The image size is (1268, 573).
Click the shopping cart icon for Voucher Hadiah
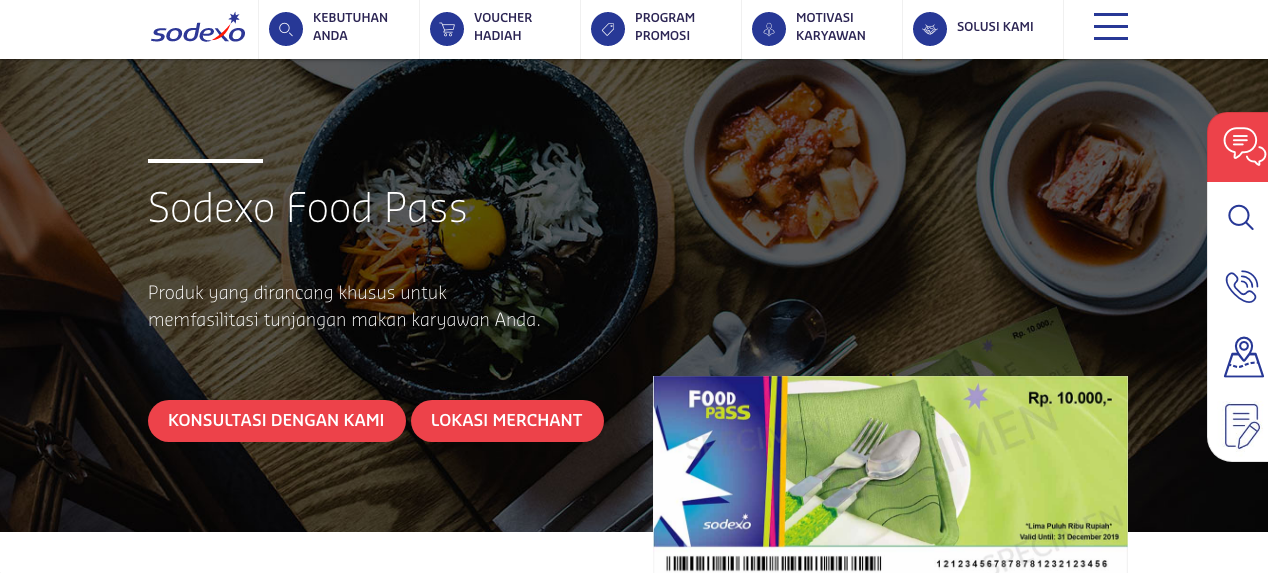[447, 29]
